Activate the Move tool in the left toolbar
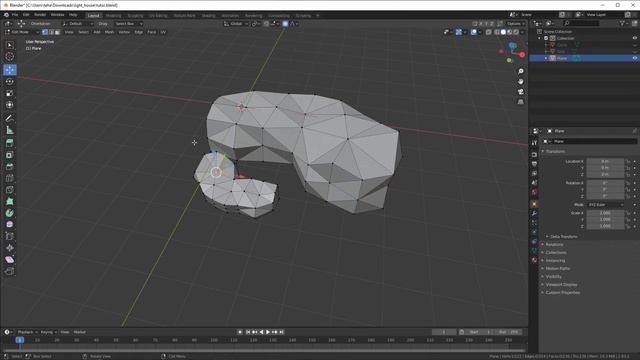 (10, 69)
